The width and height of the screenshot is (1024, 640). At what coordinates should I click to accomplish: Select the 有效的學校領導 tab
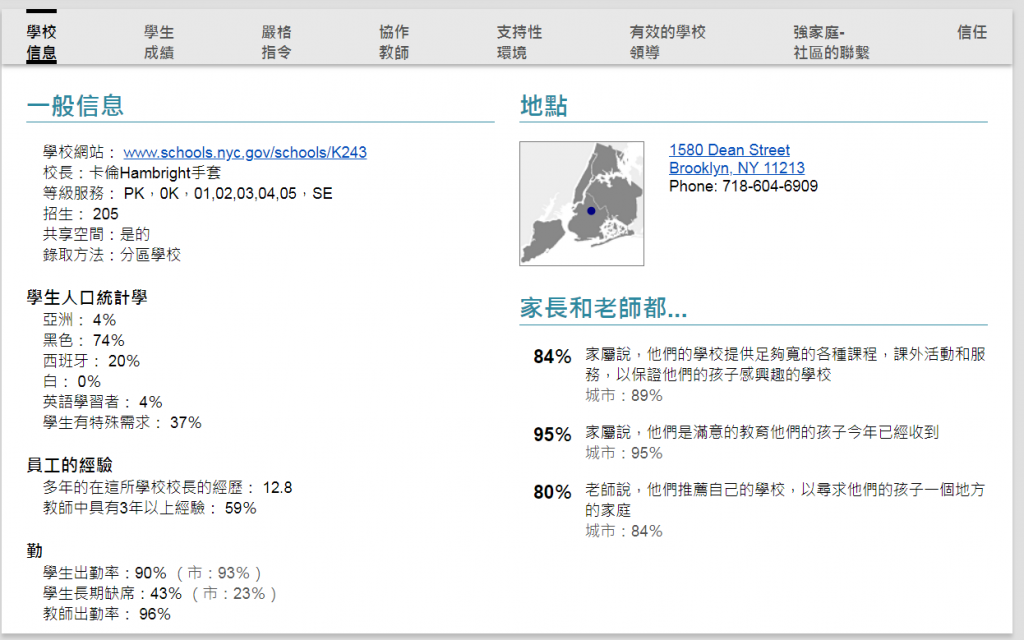667,42
